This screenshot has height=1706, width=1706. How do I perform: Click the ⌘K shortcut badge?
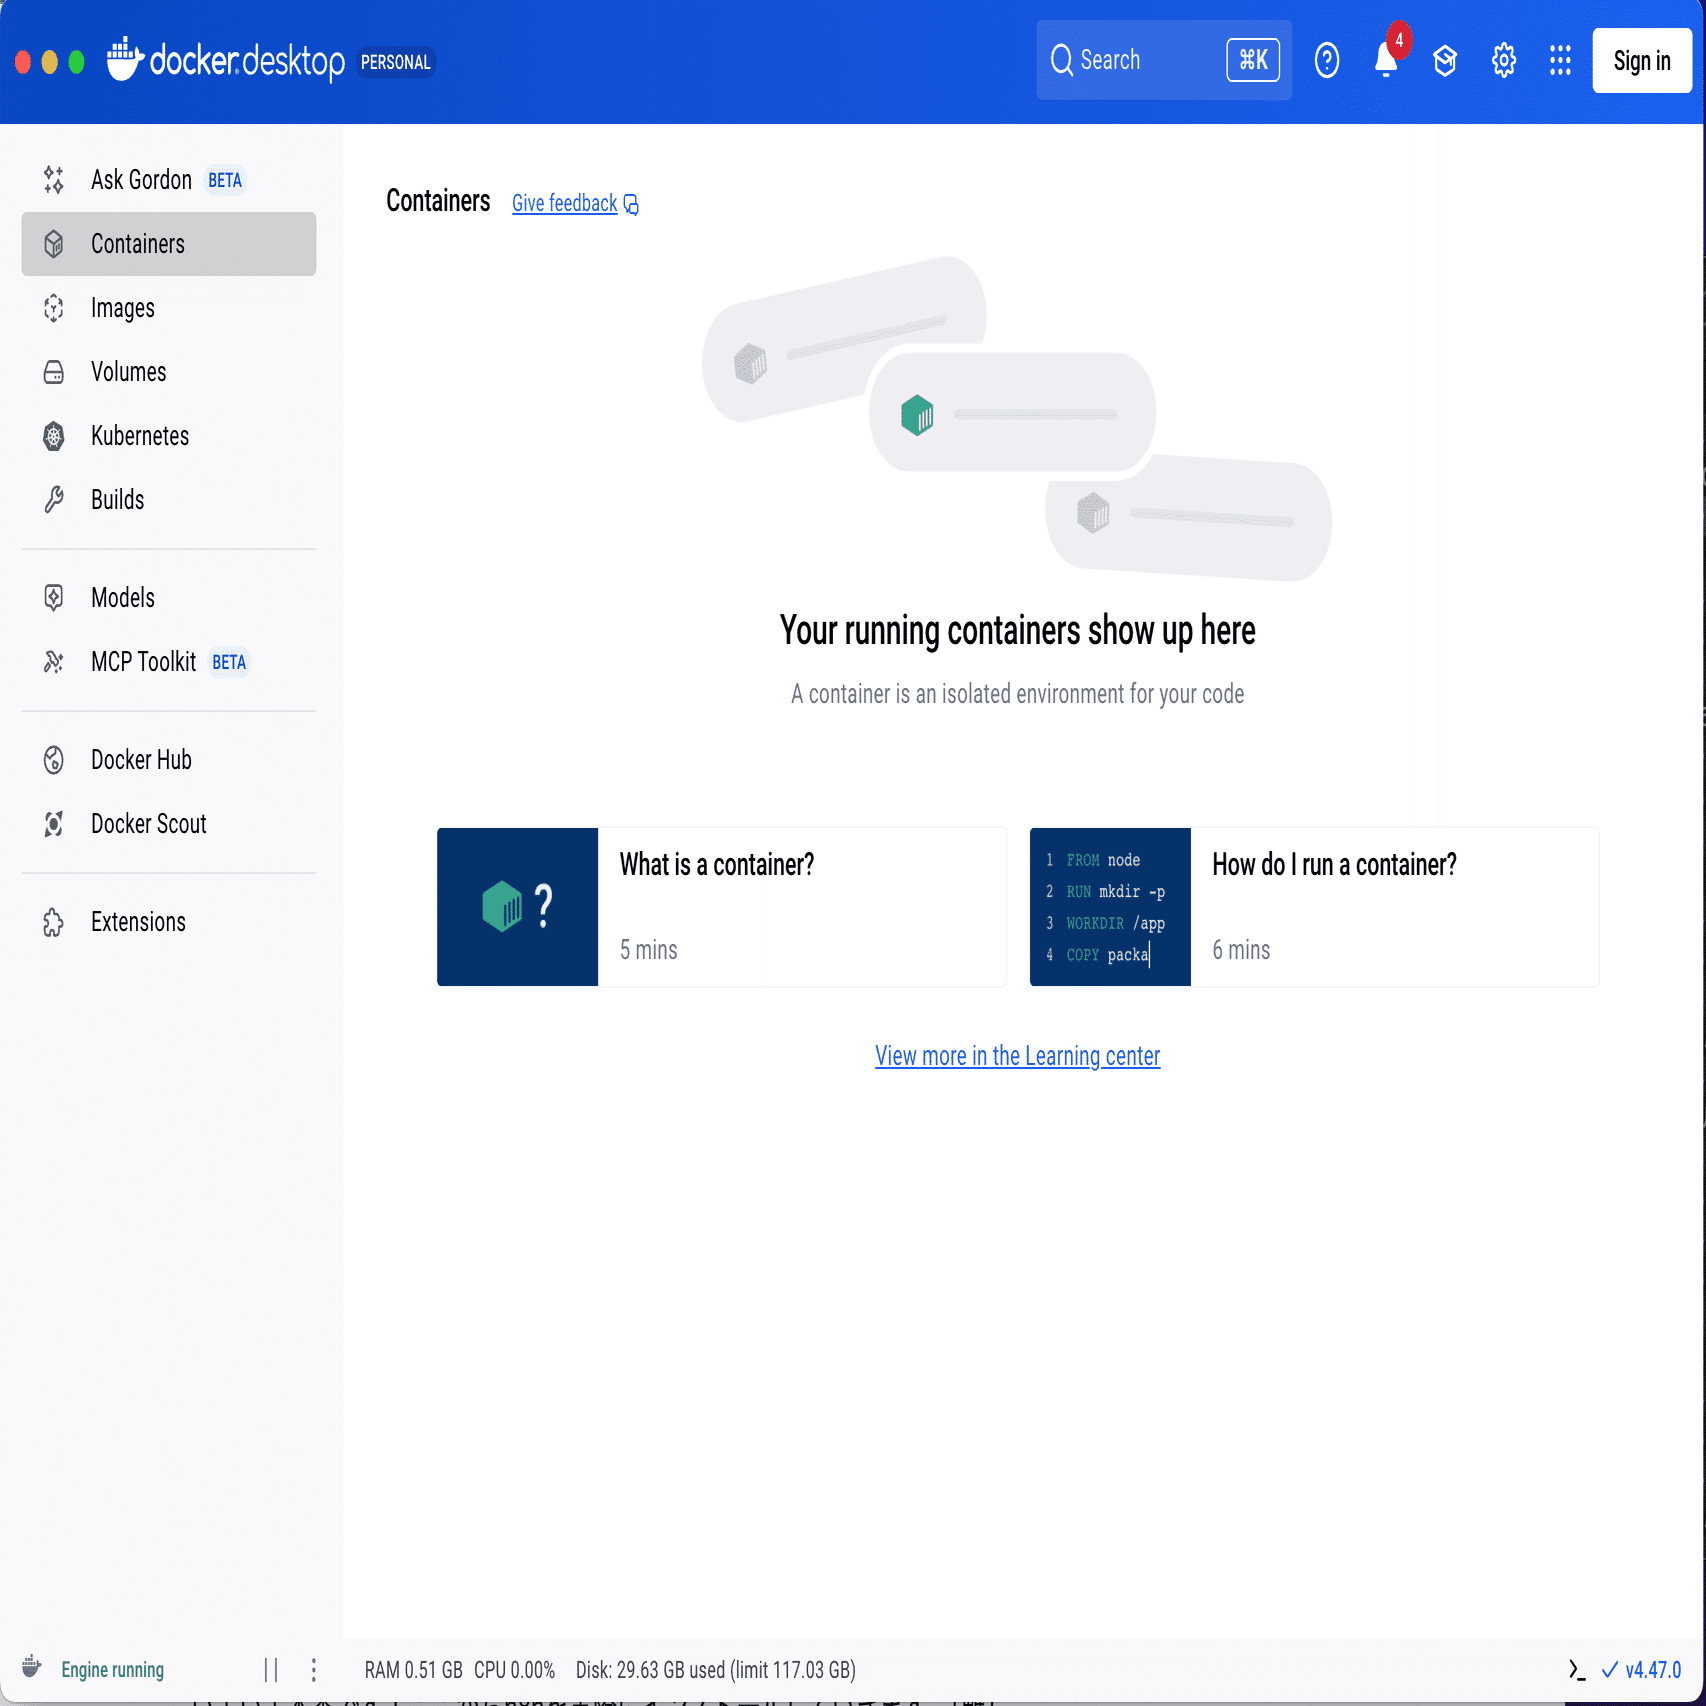point(1253,60)
